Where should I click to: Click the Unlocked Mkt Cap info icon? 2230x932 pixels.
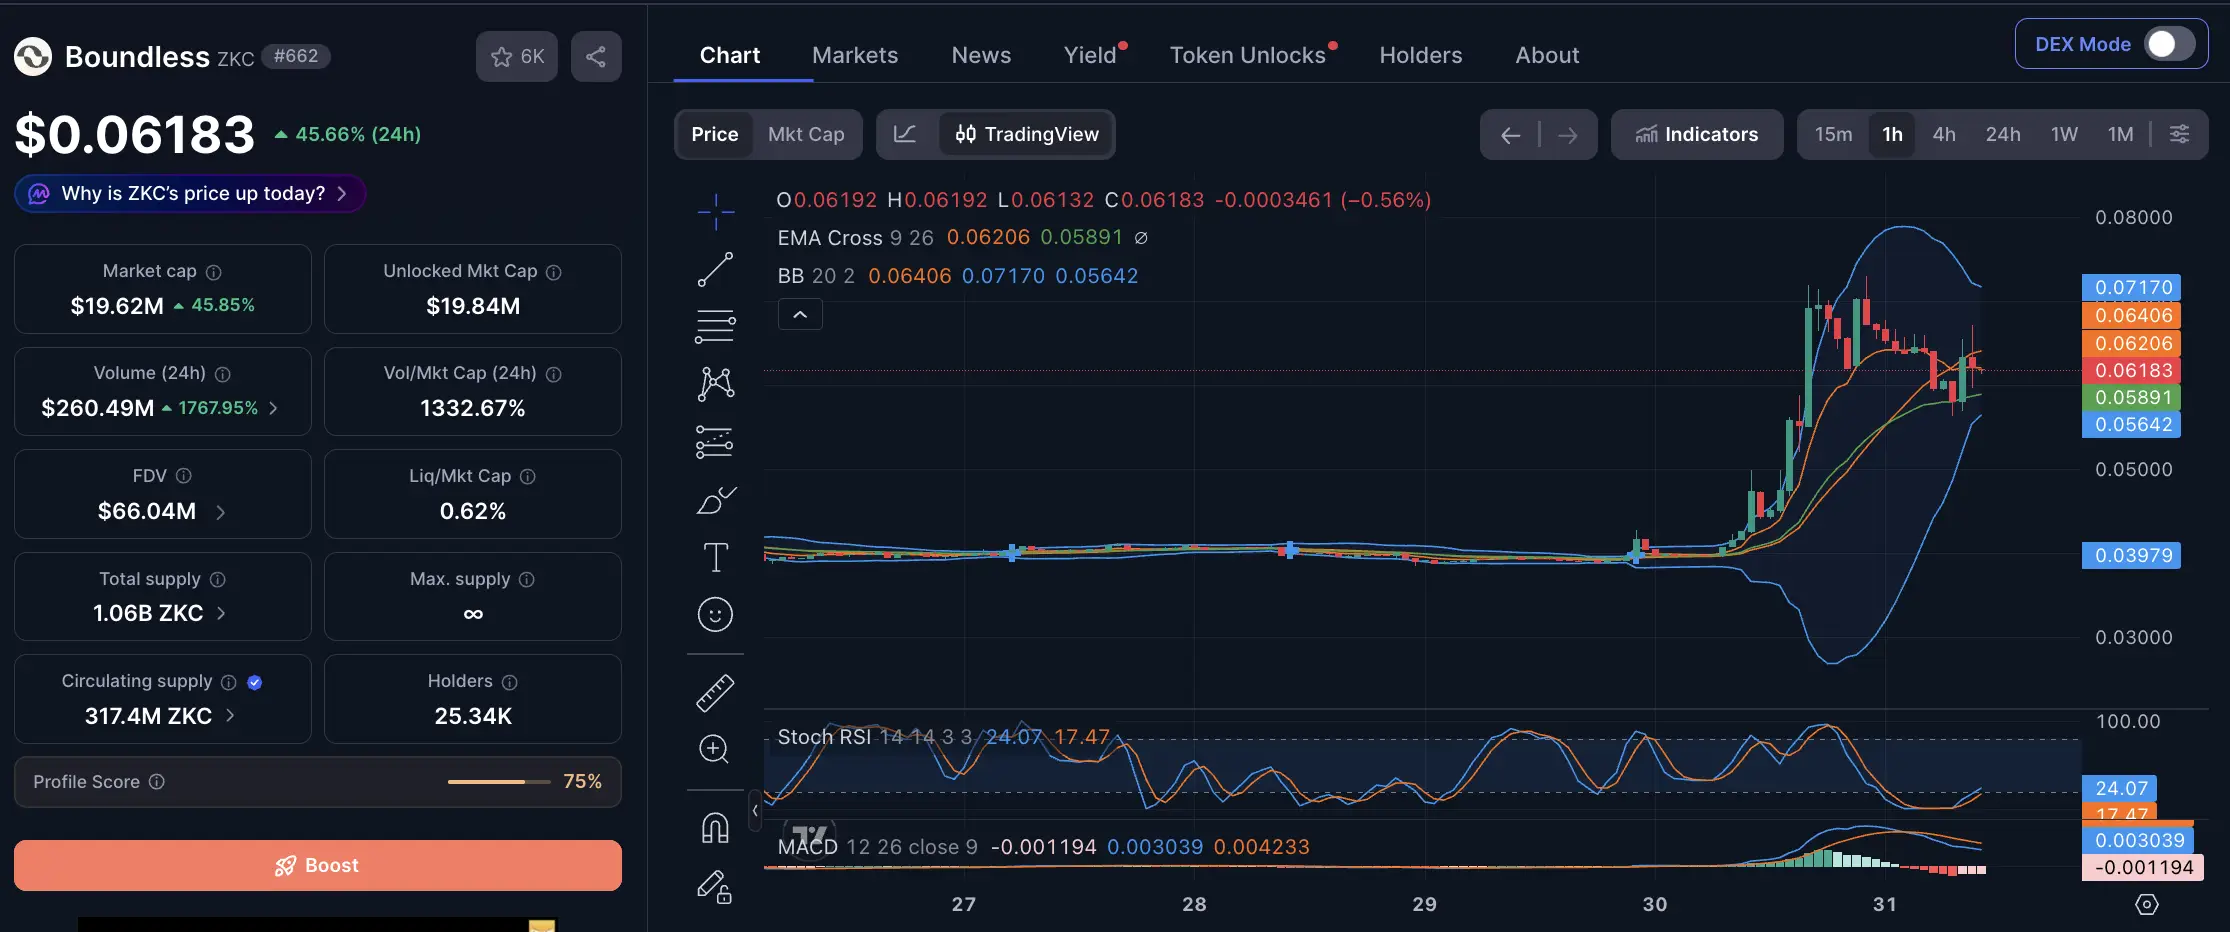coord(553,272)
